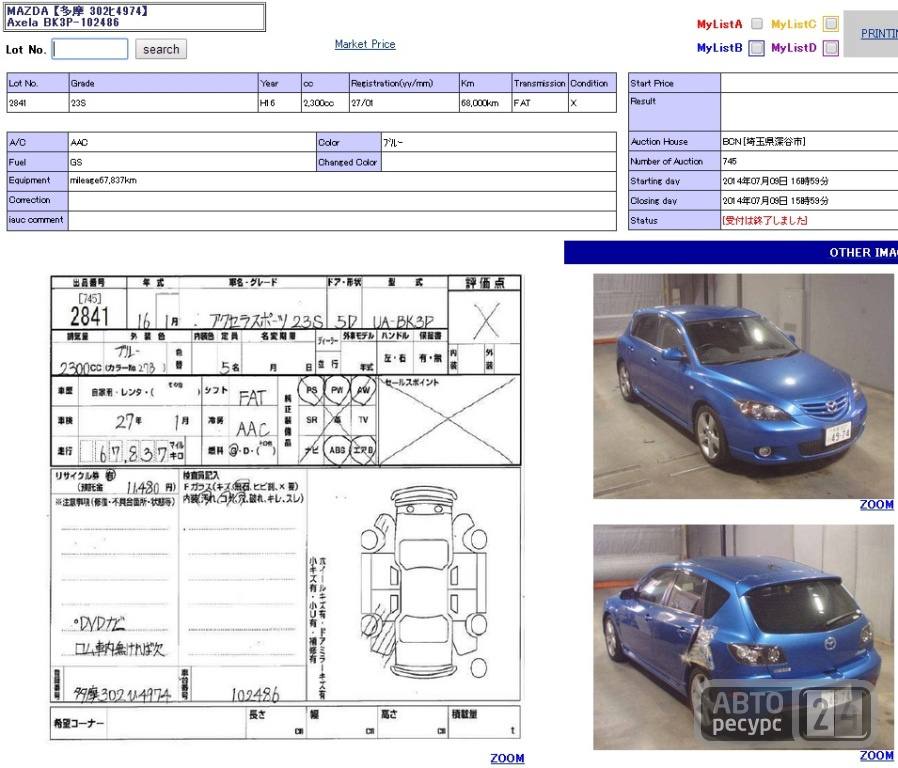This screenshot has width=898, height=768.
Task: Open the Market Price link
Action: point(365,44)
